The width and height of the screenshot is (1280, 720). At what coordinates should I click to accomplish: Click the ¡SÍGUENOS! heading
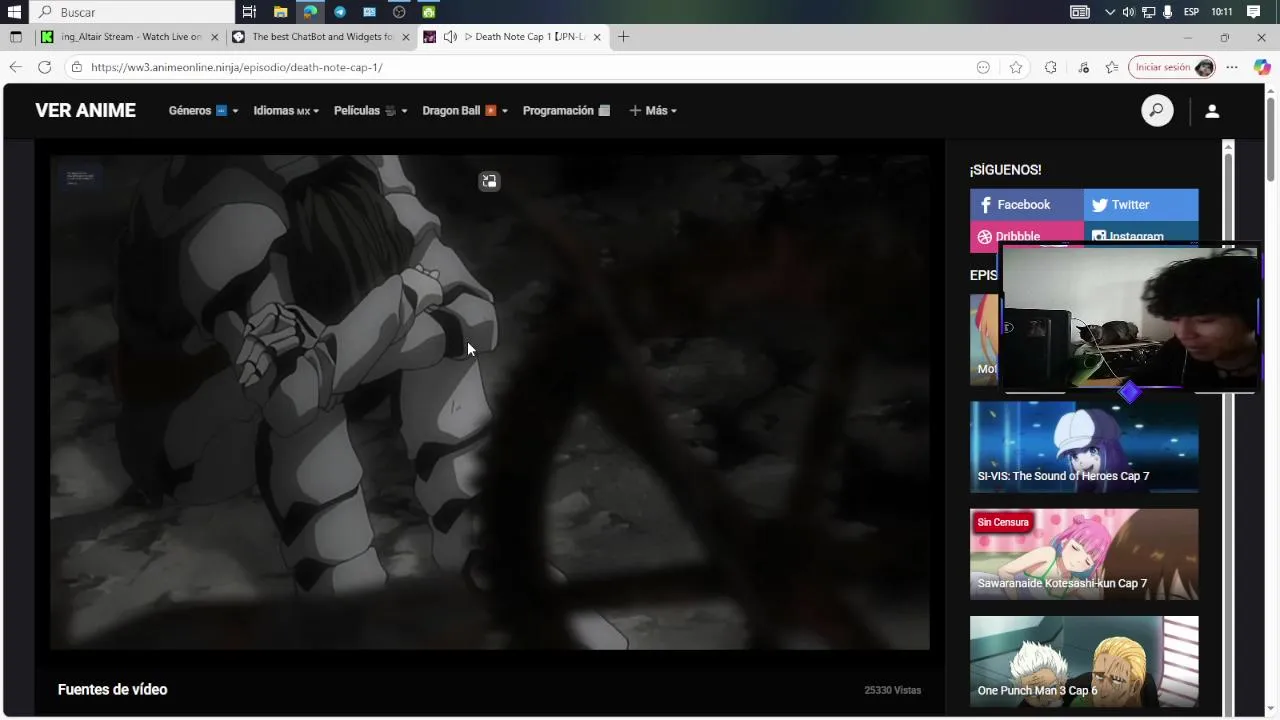pyautogui.click(x=1005, y=170)
